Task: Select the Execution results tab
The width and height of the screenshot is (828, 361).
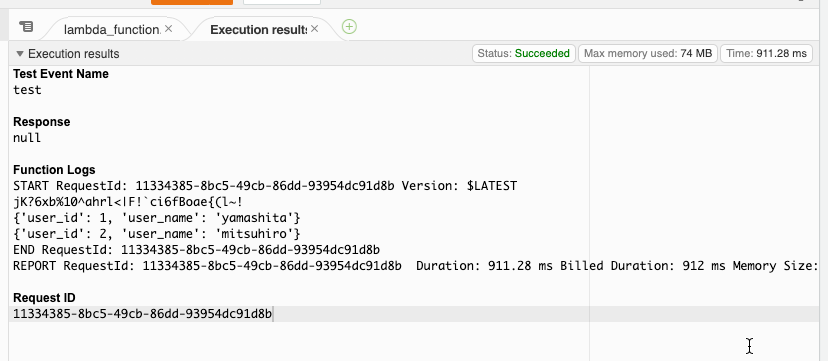Action: (x=258, y=30)
